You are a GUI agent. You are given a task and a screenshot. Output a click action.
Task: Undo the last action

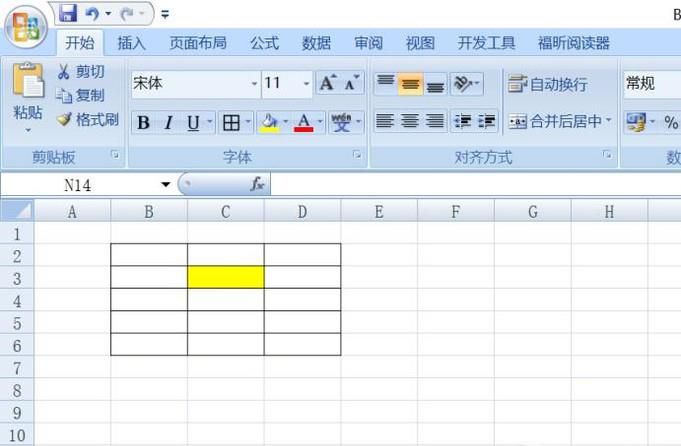click(93, 14)
